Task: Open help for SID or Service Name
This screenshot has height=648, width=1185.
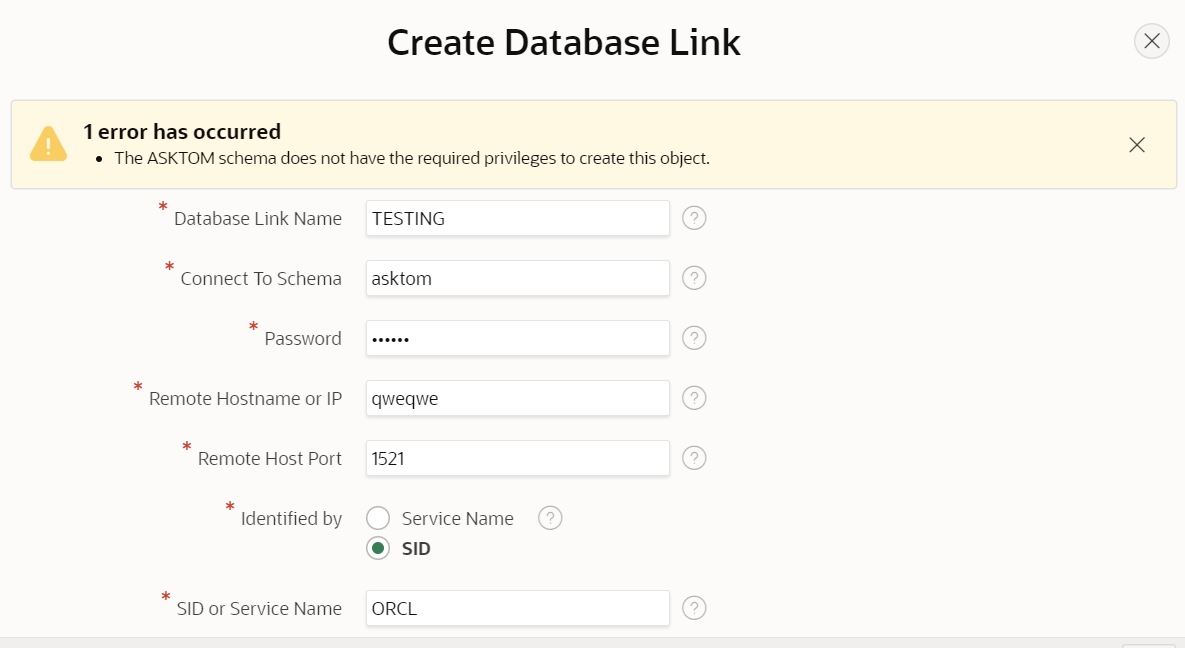Action: coord(694,607)
